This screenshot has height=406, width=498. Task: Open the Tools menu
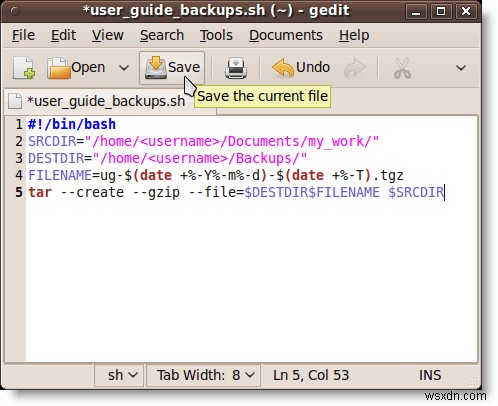pos(216,35)
